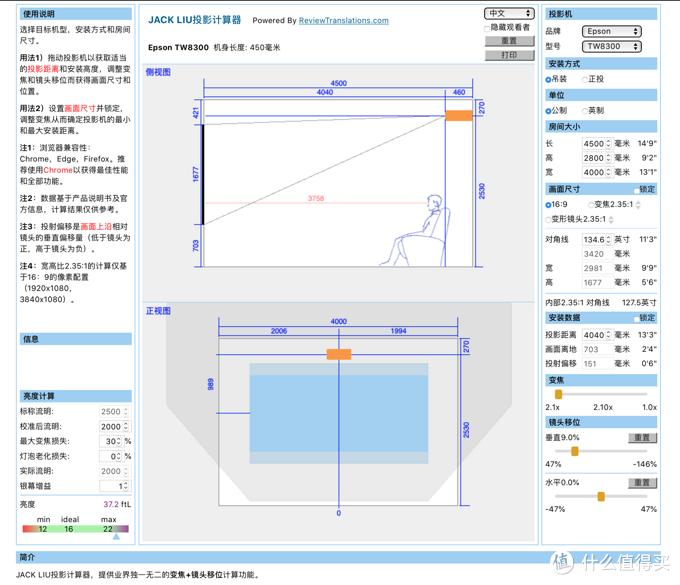Click the 127.5英寸 inner diagonal value

pos(639,302)
